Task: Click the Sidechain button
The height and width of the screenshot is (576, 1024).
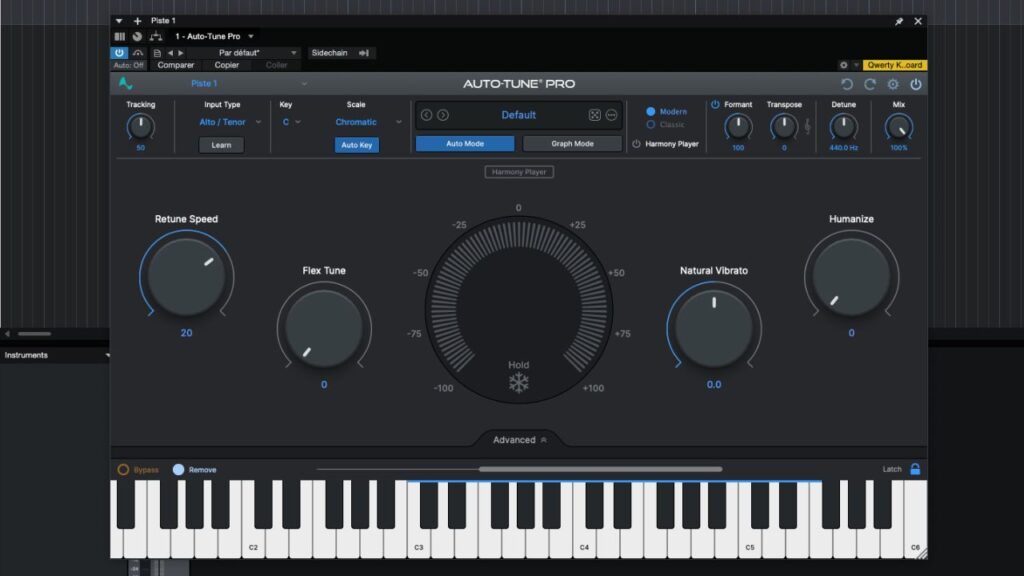Action: point(330,53)
